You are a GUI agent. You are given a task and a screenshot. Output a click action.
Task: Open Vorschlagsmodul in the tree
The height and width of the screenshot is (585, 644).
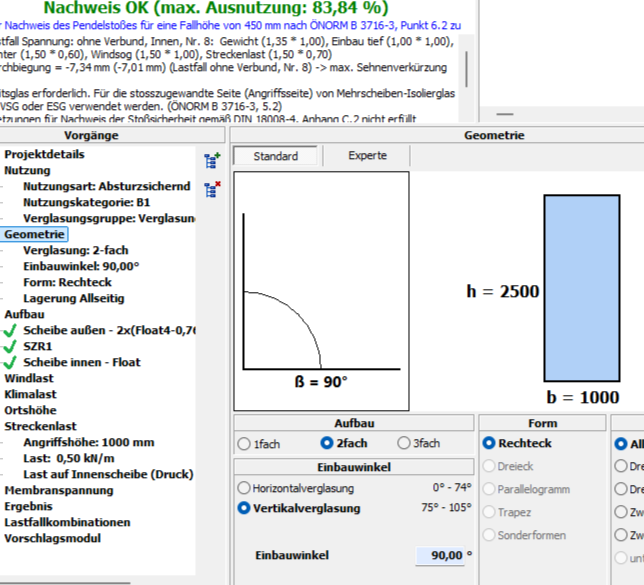click(x=52, y=539)
